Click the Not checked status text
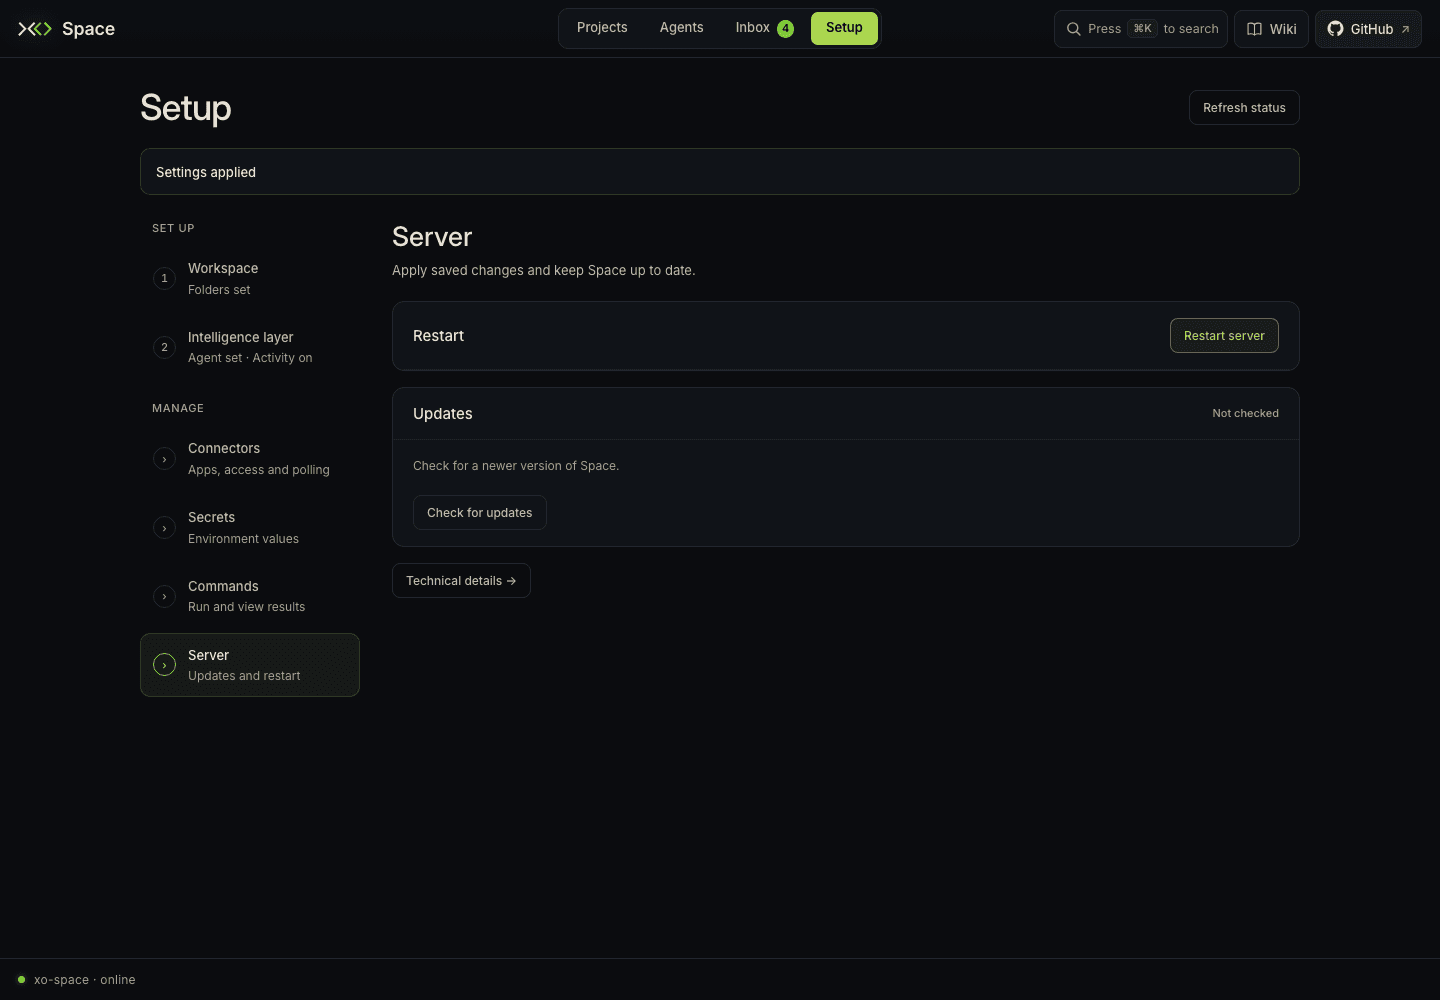The width and height of the screenshot is (1440, 1000). 1245,413
